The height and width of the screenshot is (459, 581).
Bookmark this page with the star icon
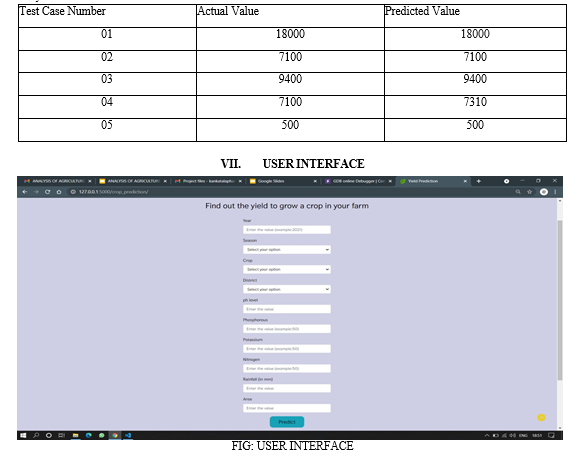pyautogui.click(x=529, y=192)
